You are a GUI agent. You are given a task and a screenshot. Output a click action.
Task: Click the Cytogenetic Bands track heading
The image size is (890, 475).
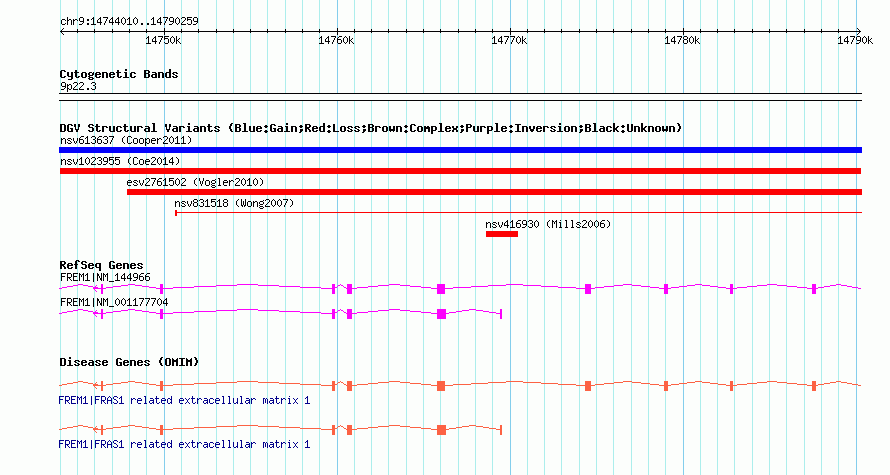[x=119, y=74]
